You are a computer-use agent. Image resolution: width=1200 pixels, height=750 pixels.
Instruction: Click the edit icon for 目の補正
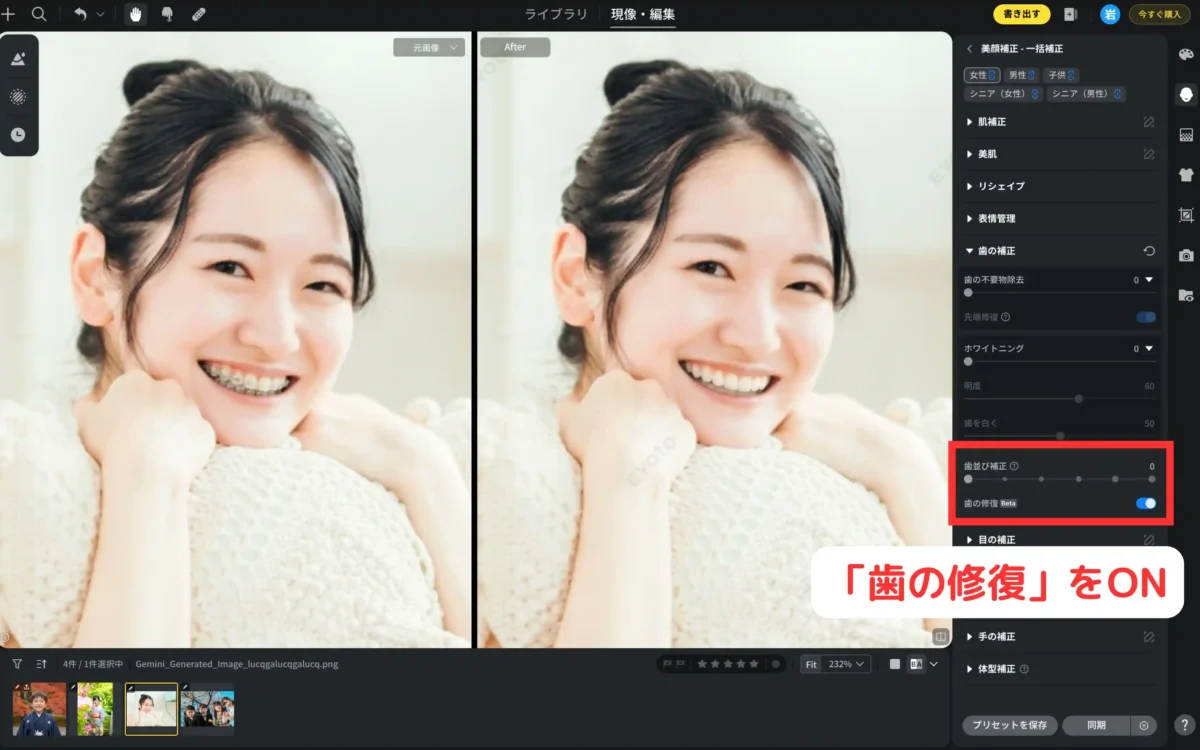click(1149, 540)
